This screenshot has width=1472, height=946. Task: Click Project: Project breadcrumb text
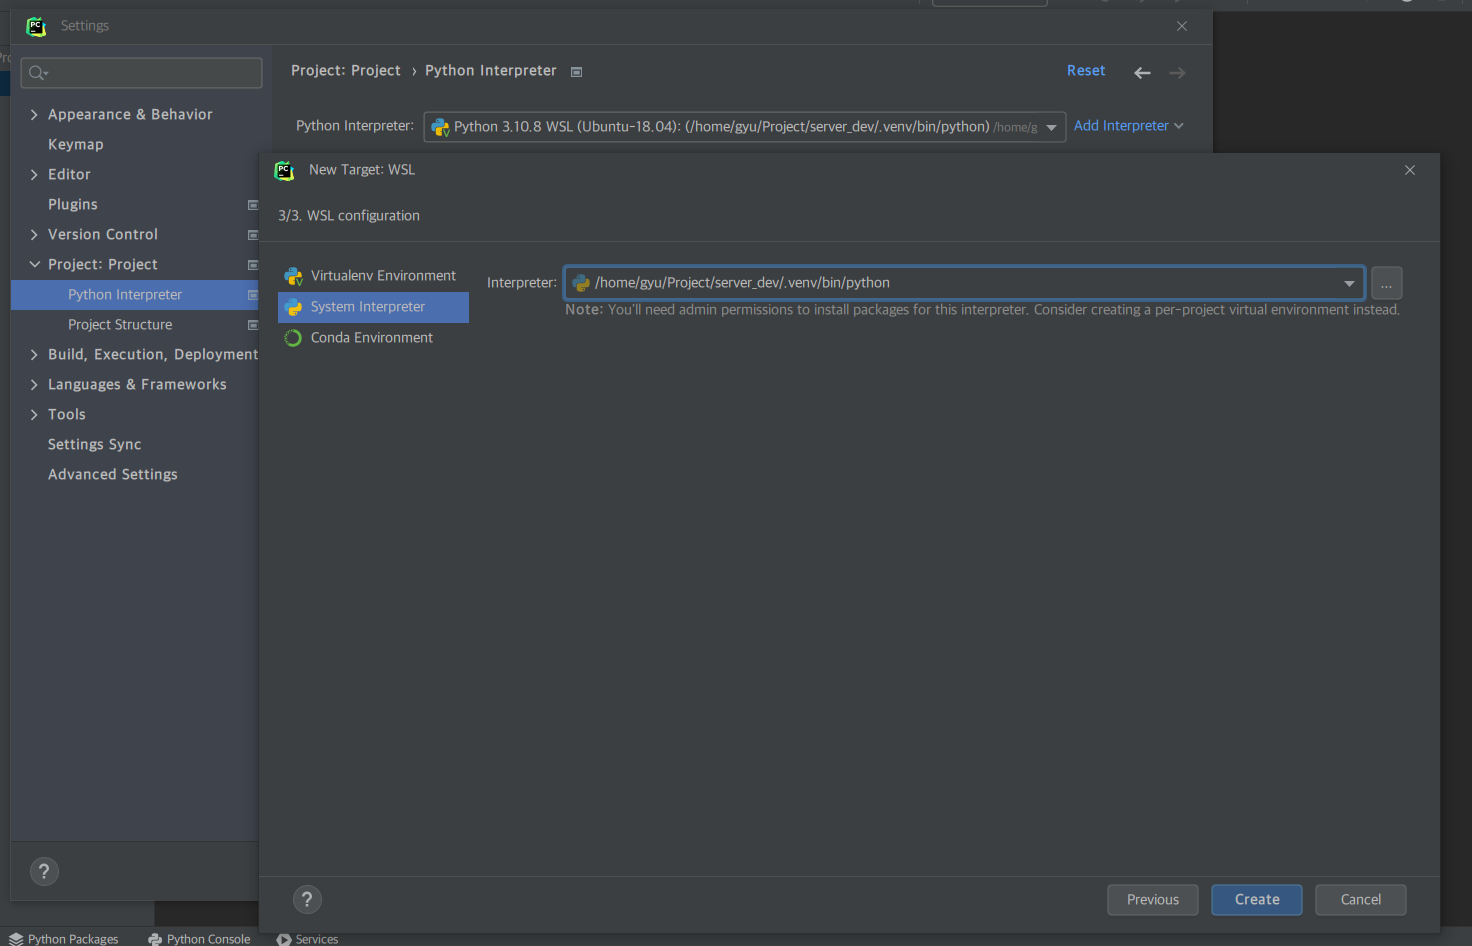pyautogui.click(x=346, y=71)
